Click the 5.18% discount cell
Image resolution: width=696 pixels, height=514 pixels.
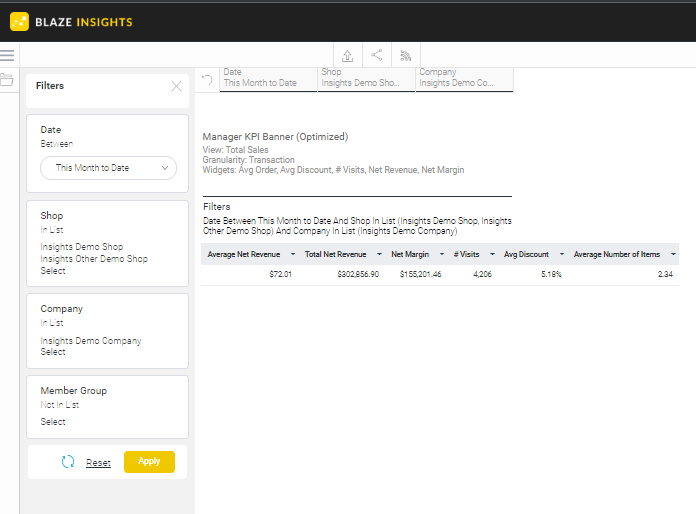551,274
